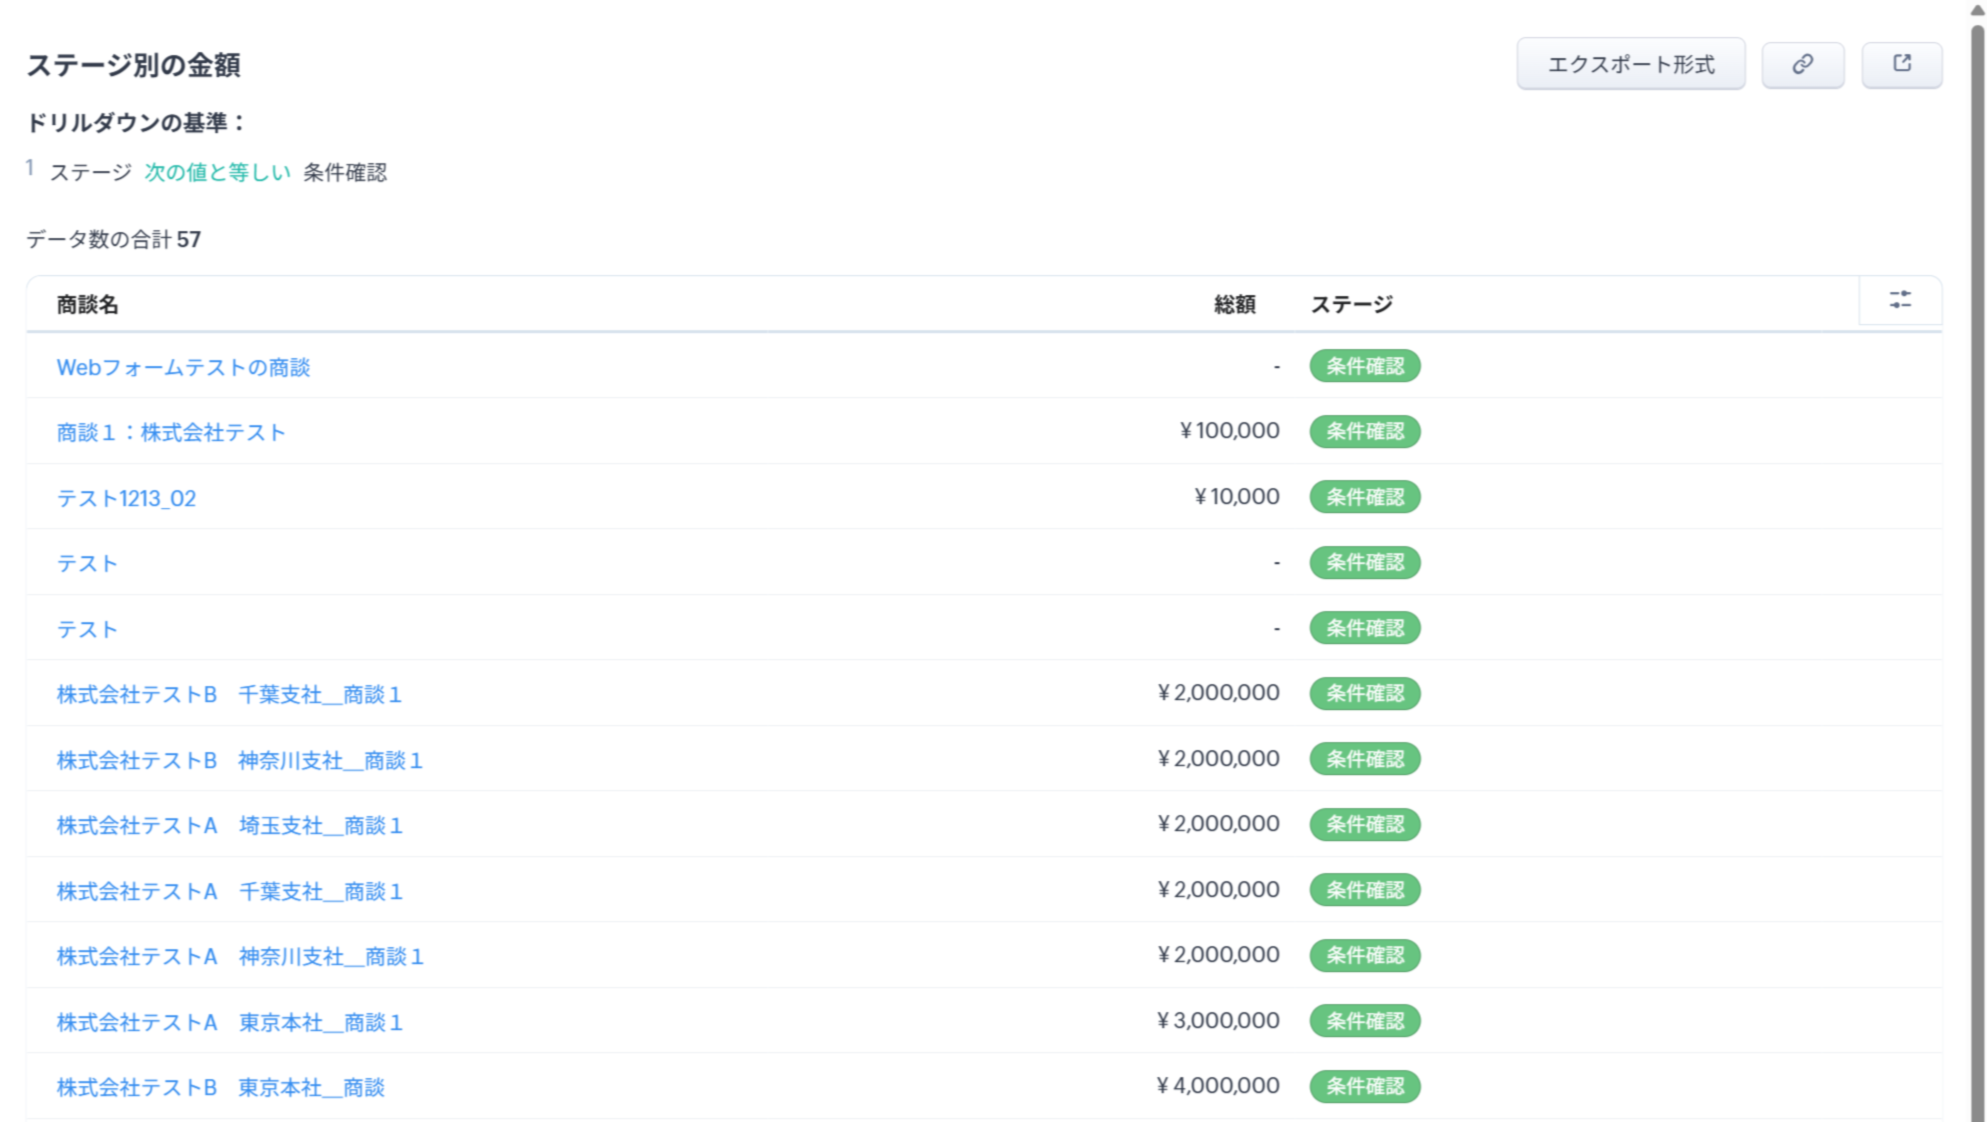This screenshot has height=1122, width=1987.
Task: Click 条件確認 badge in ¥100,000 row
Action: pyautogui.click(x=1364, y=431)
